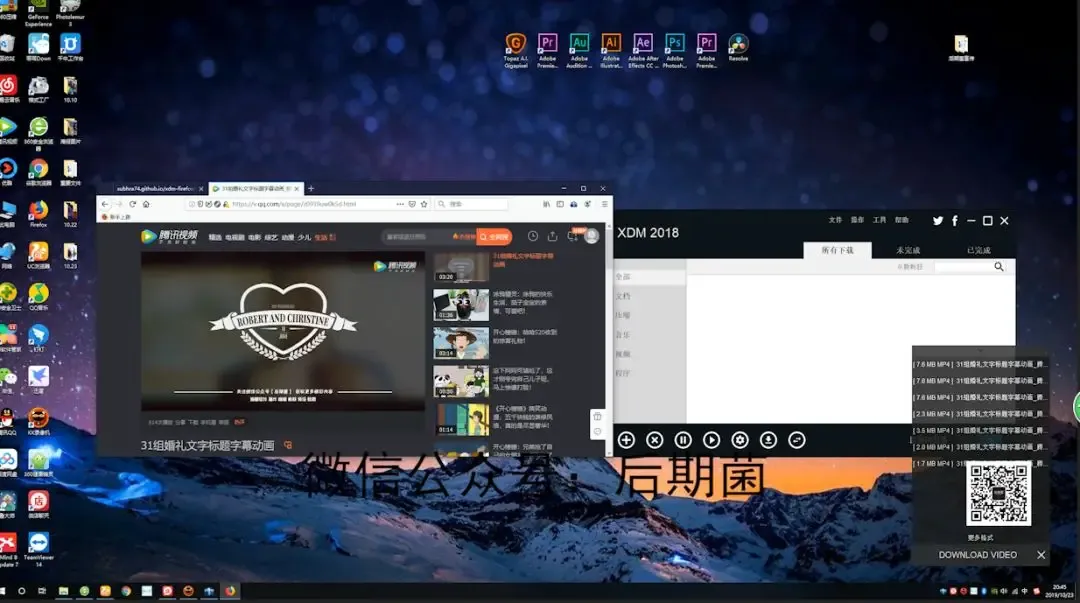Screen dimensions: 1080x603
Task: Open 电视剧 nav link on Tencent Video
Action: (235, 237)
